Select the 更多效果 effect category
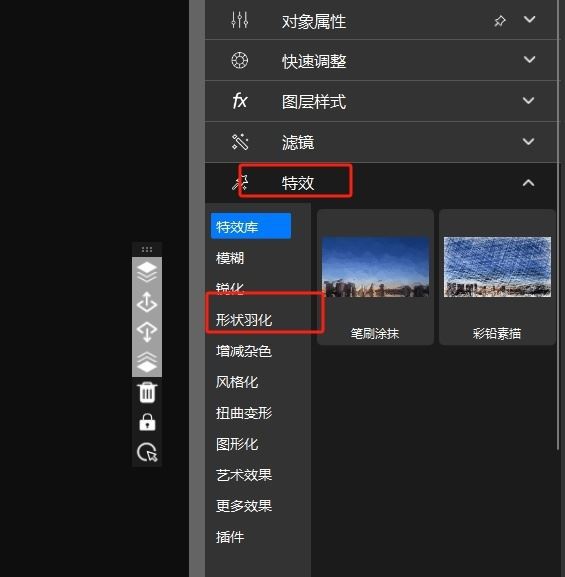 (x=244, y=506)
